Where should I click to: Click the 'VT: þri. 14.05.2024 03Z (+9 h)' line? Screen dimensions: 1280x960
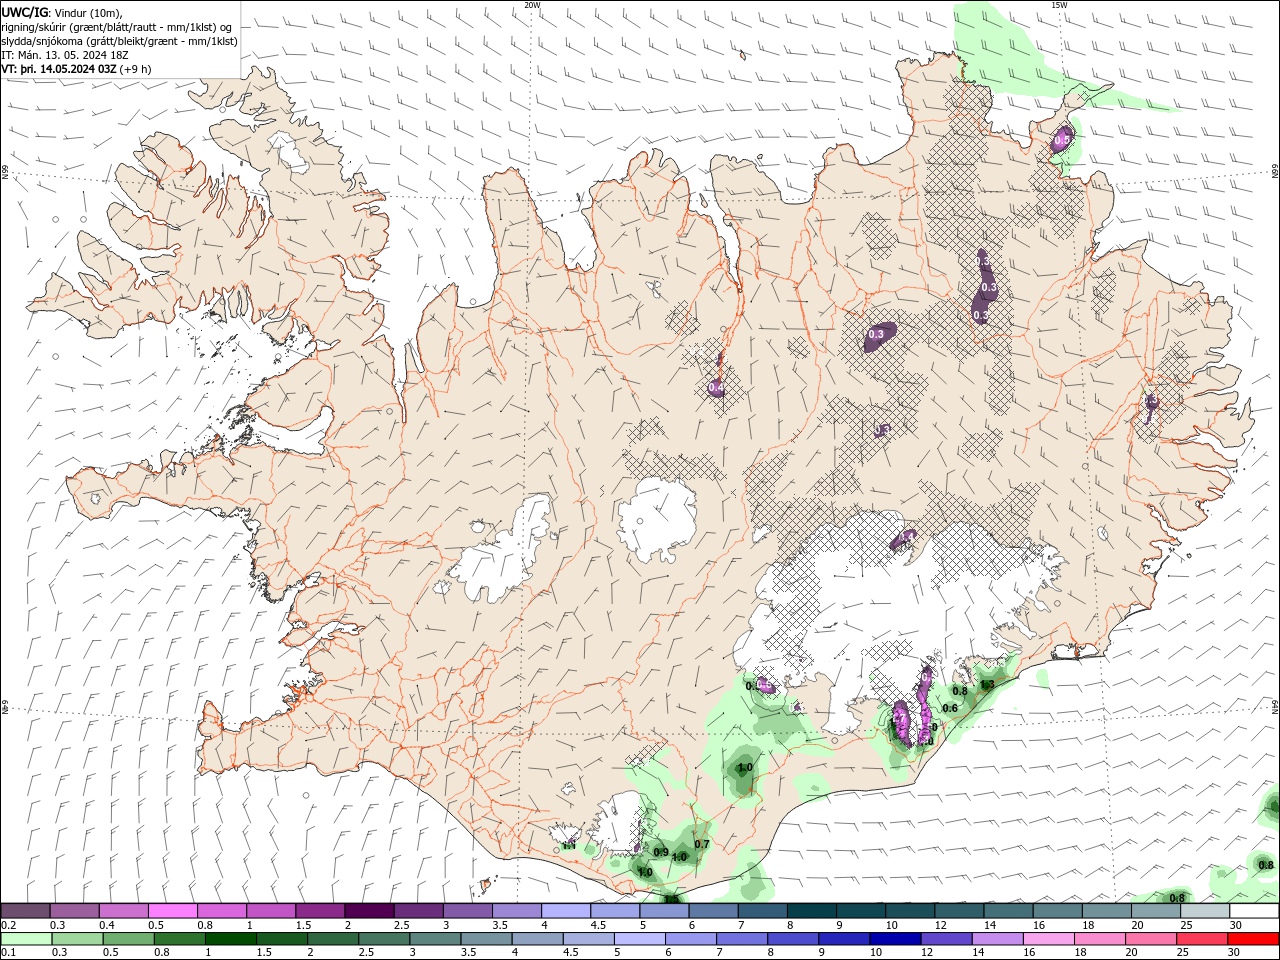(x=77, y=69)
